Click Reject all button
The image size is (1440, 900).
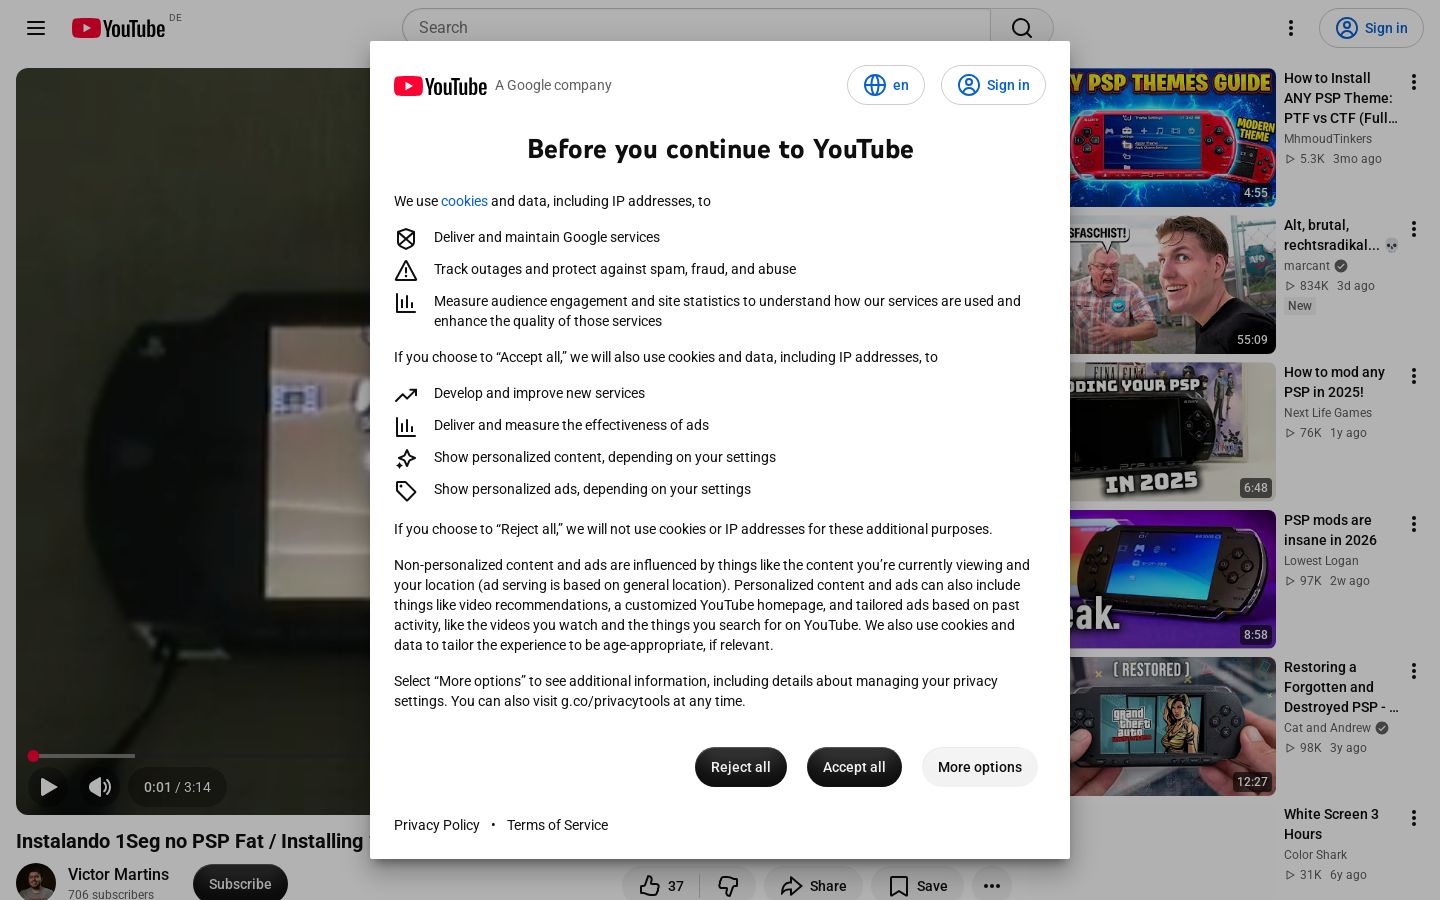click(x=741, y=767)
